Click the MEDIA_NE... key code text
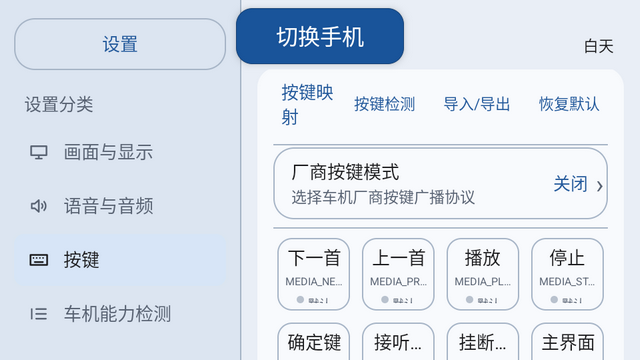 pyautogui.click(x=313, y=282)
